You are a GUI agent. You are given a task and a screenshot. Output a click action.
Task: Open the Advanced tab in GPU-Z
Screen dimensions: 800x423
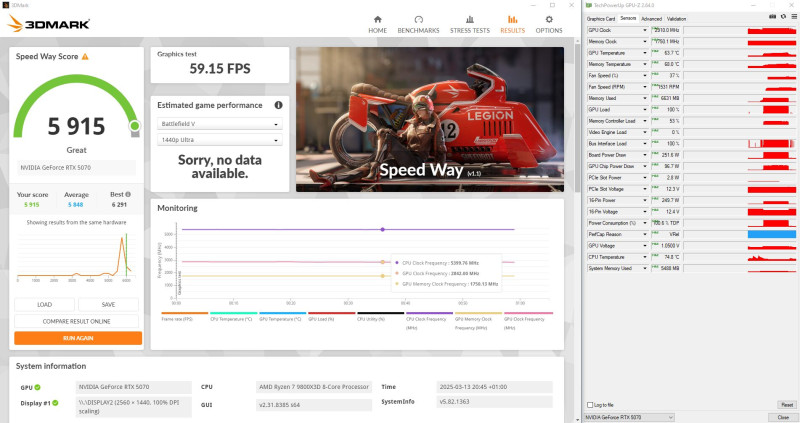pos(651,19)
